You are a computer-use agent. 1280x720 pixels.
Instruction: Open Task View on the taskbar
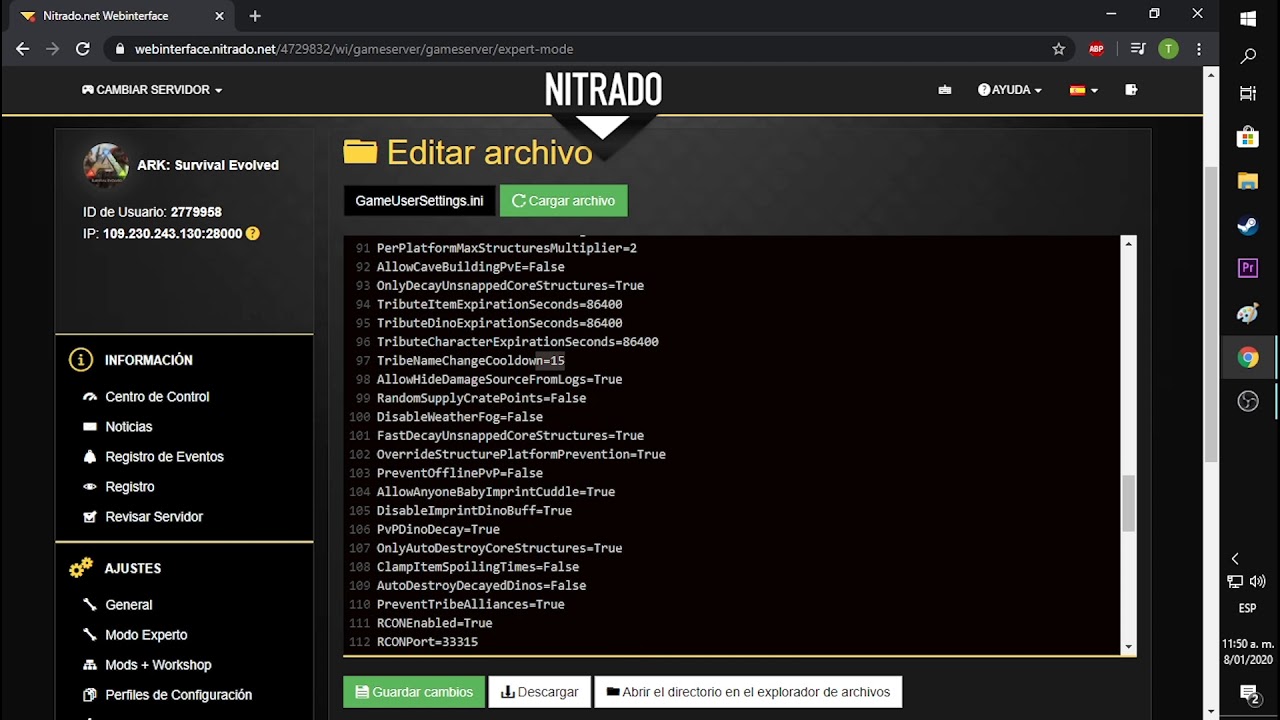coord(1248,94)
